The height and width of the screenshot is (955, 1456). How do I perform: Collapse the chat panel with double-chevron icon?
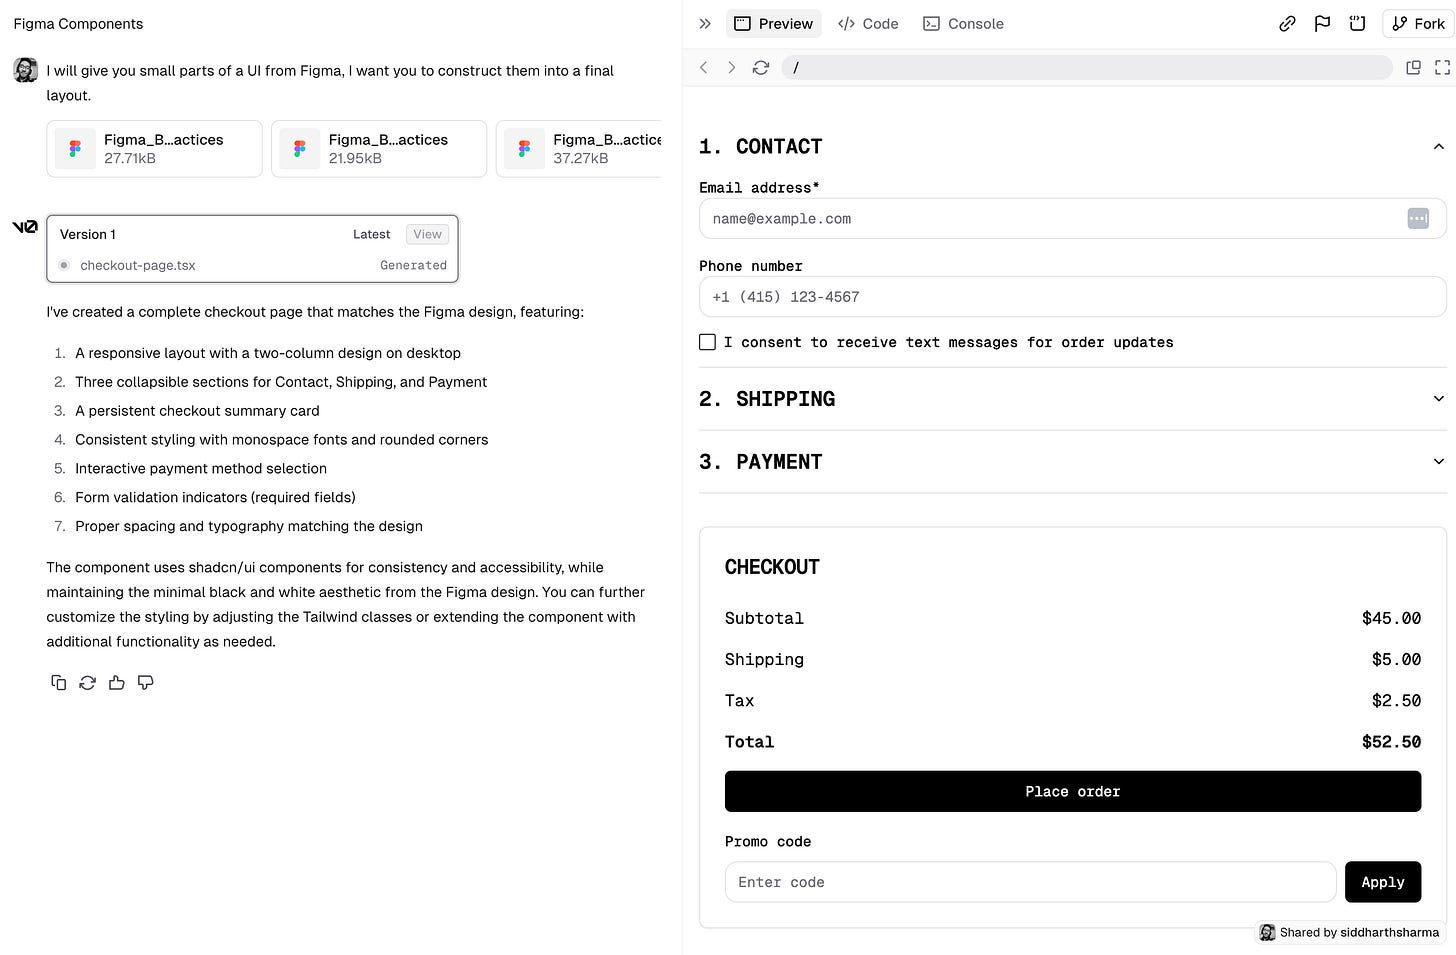(x=705, y=24)
